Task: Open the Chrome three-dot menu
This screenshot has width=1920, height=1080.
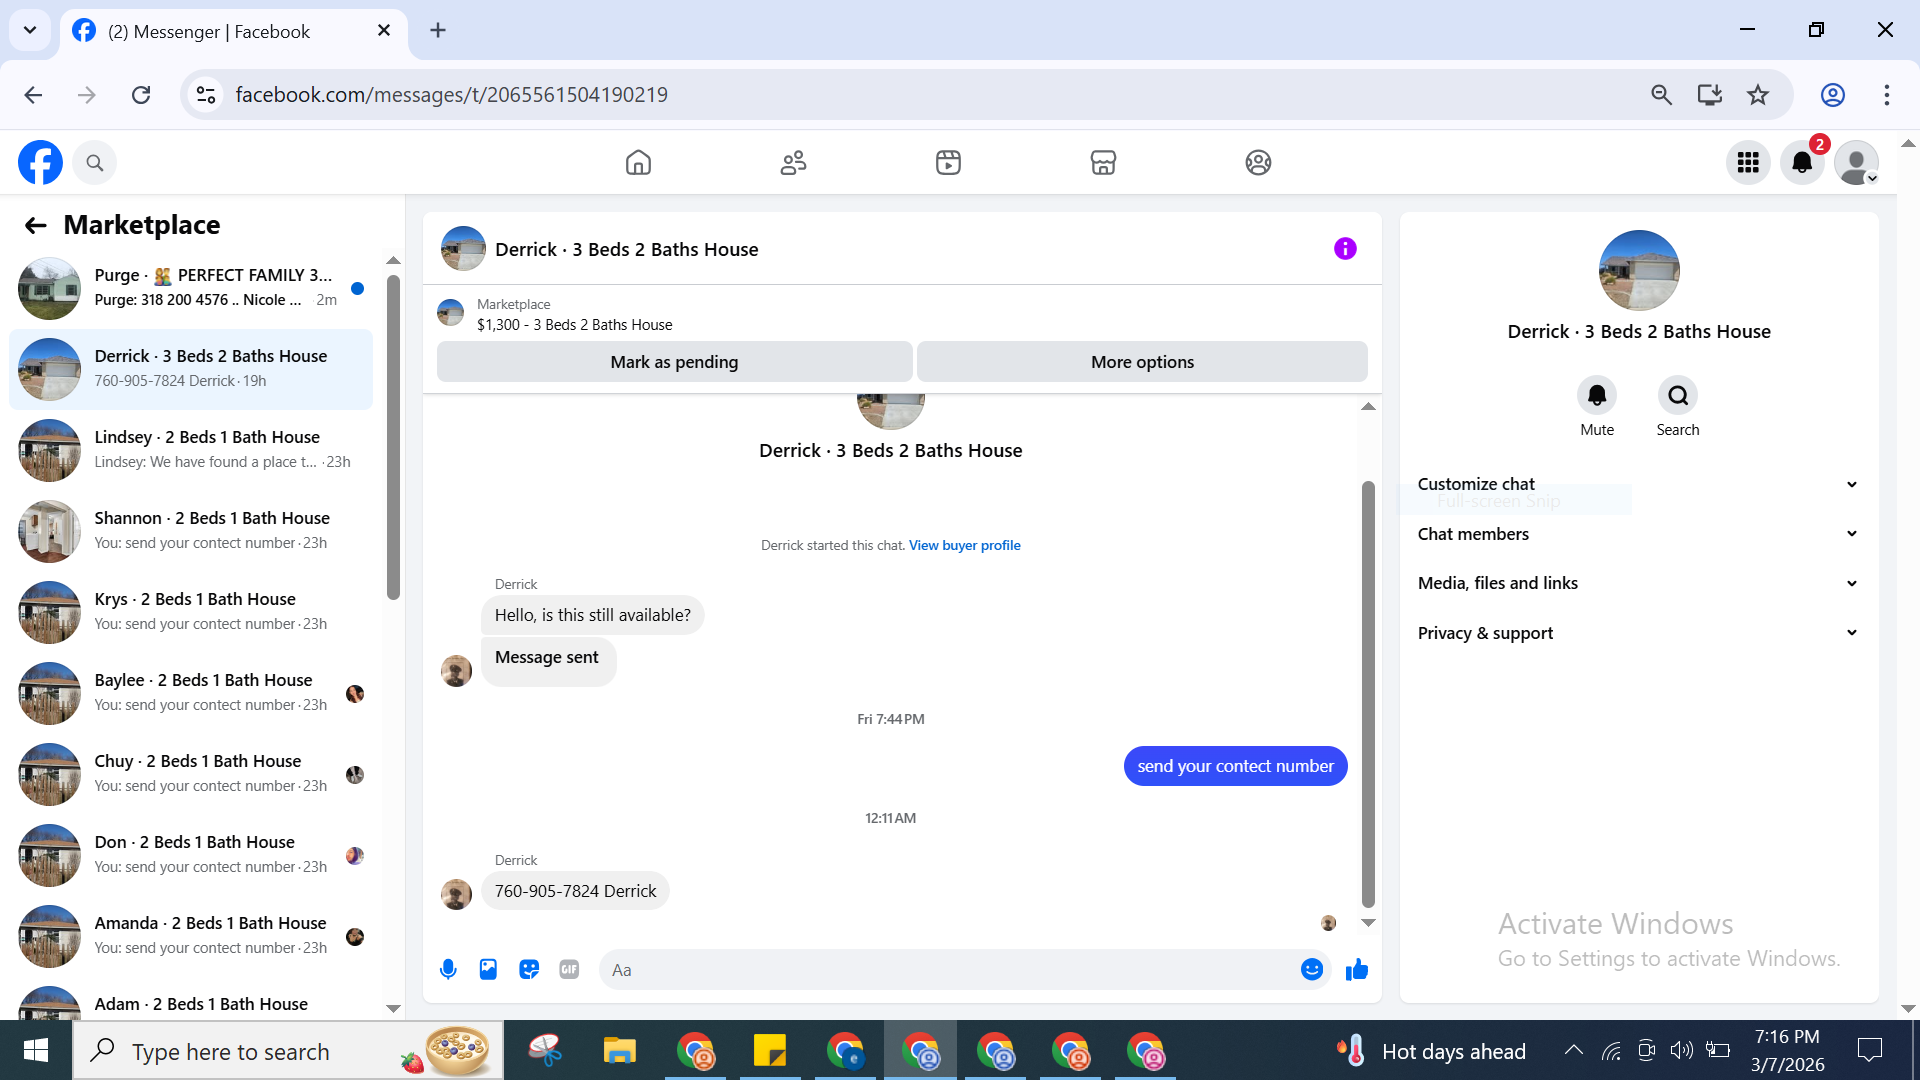Action: tap(1887, 95)
